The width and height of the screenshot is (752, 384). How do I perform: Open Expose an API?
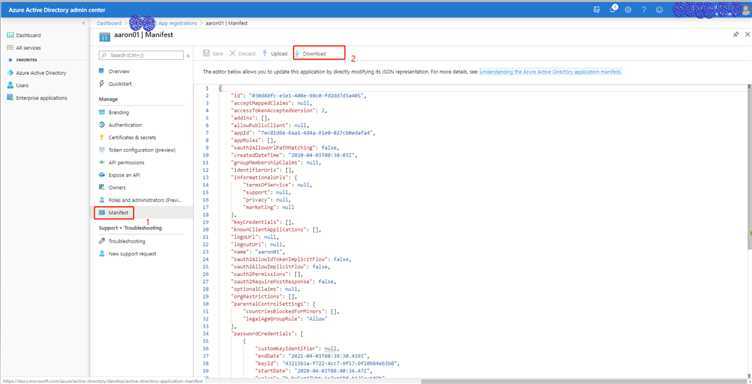click(x=119, y=175)
